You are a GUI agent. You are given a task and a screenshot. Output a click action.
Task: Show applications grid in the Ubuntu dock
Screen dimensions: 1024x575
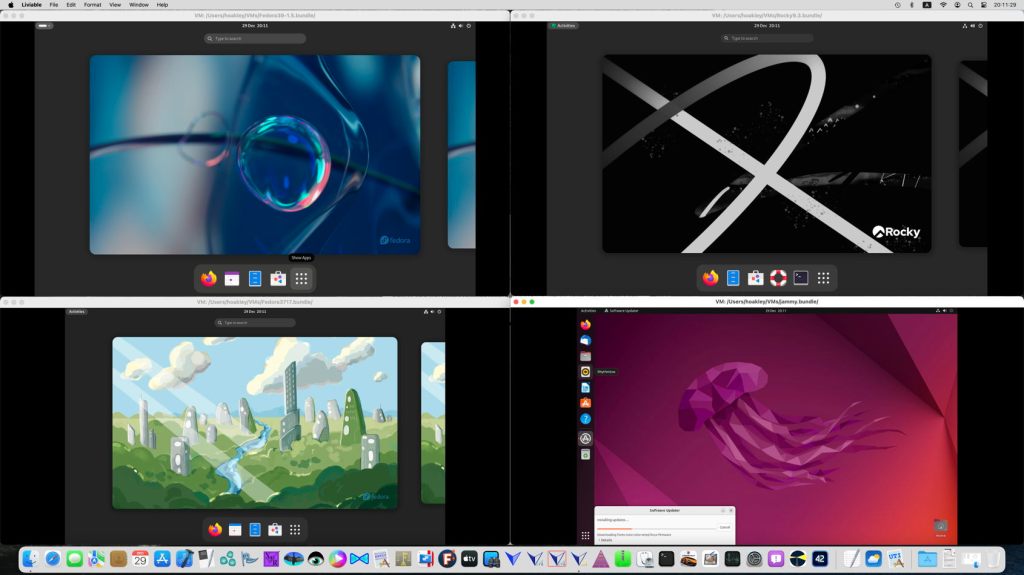[x=585, y=536]
